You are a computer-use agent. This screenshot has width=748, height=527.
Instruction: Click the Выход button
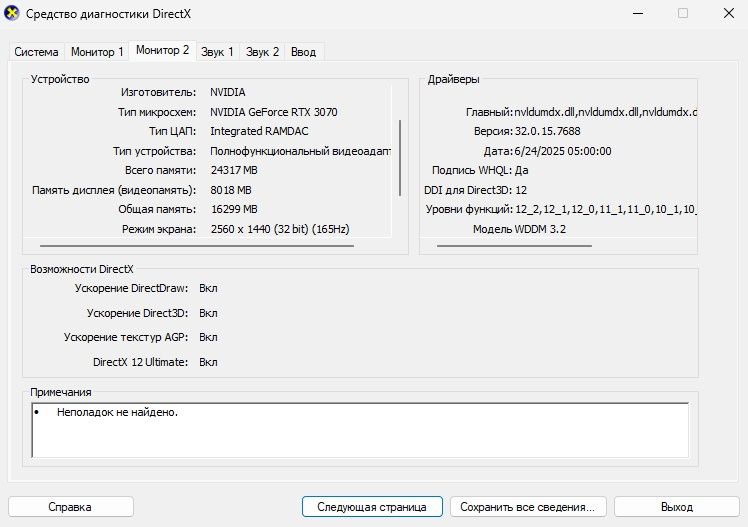click(676, 506)
